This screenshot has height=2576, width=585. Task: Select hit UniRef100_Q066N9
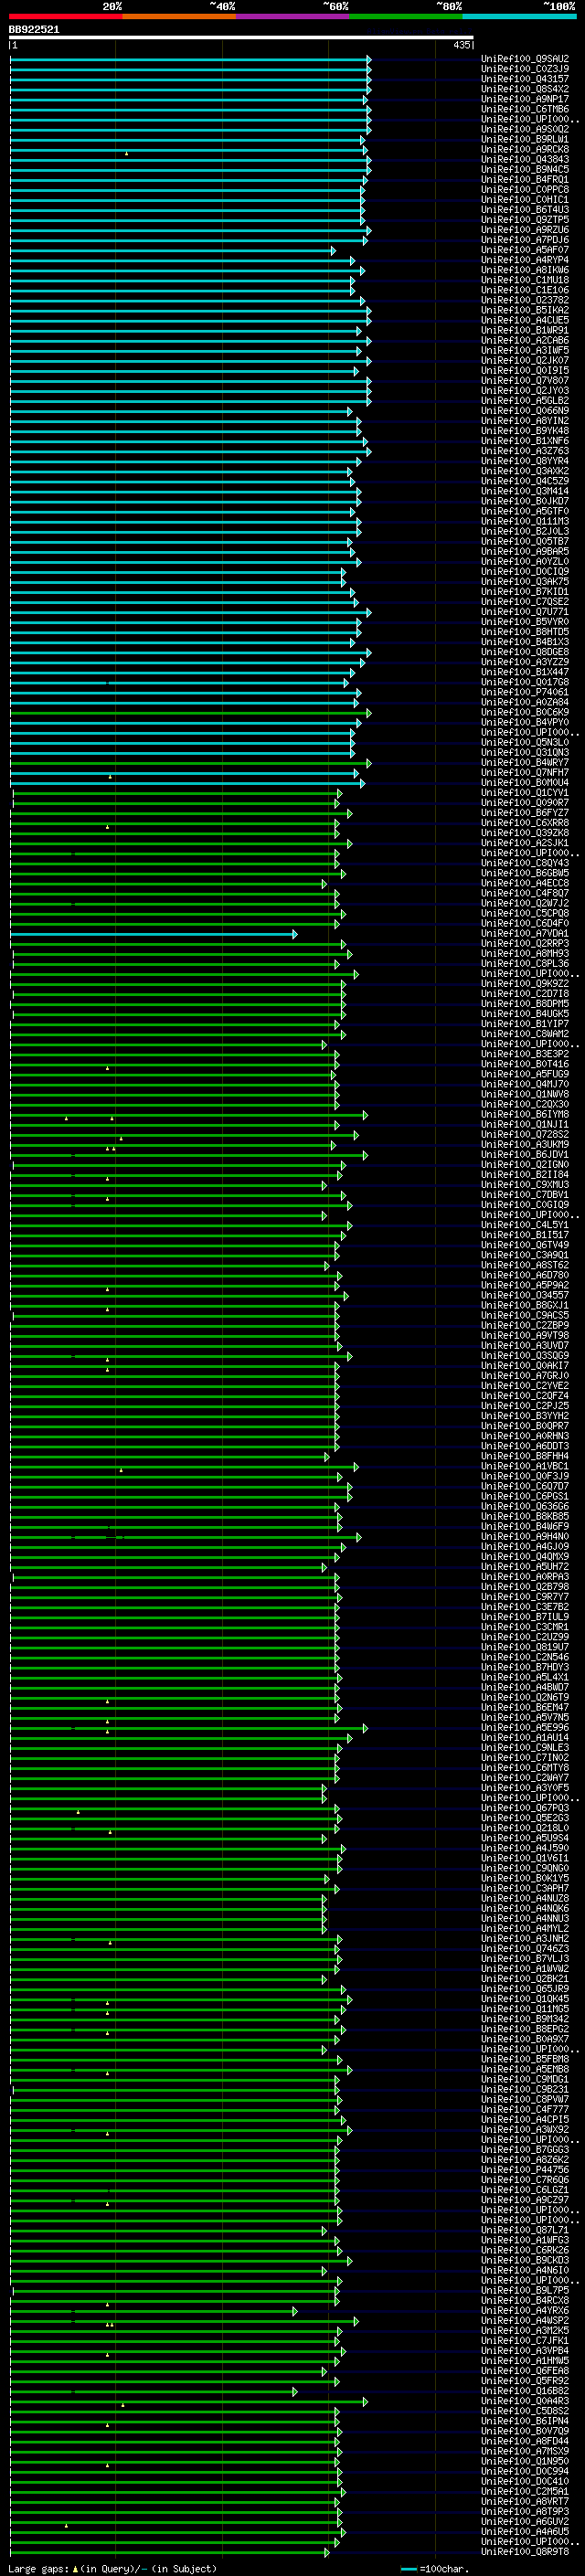click(x=525, y=411)
